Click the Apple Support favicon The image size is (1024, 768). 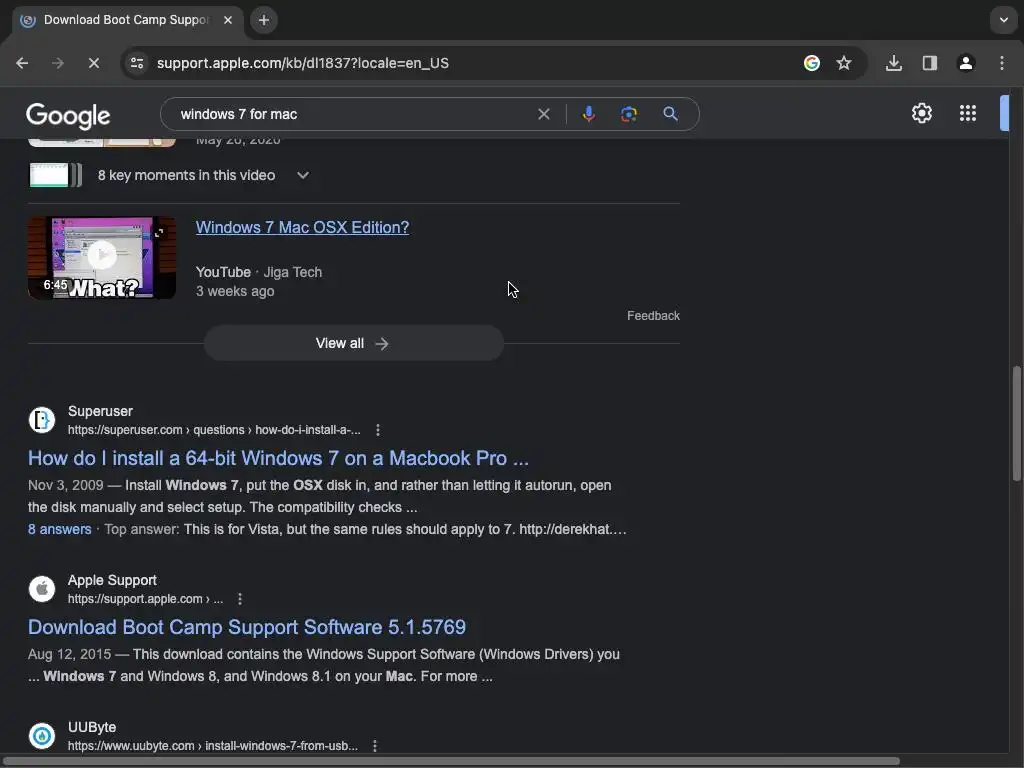tap(42, 589)
